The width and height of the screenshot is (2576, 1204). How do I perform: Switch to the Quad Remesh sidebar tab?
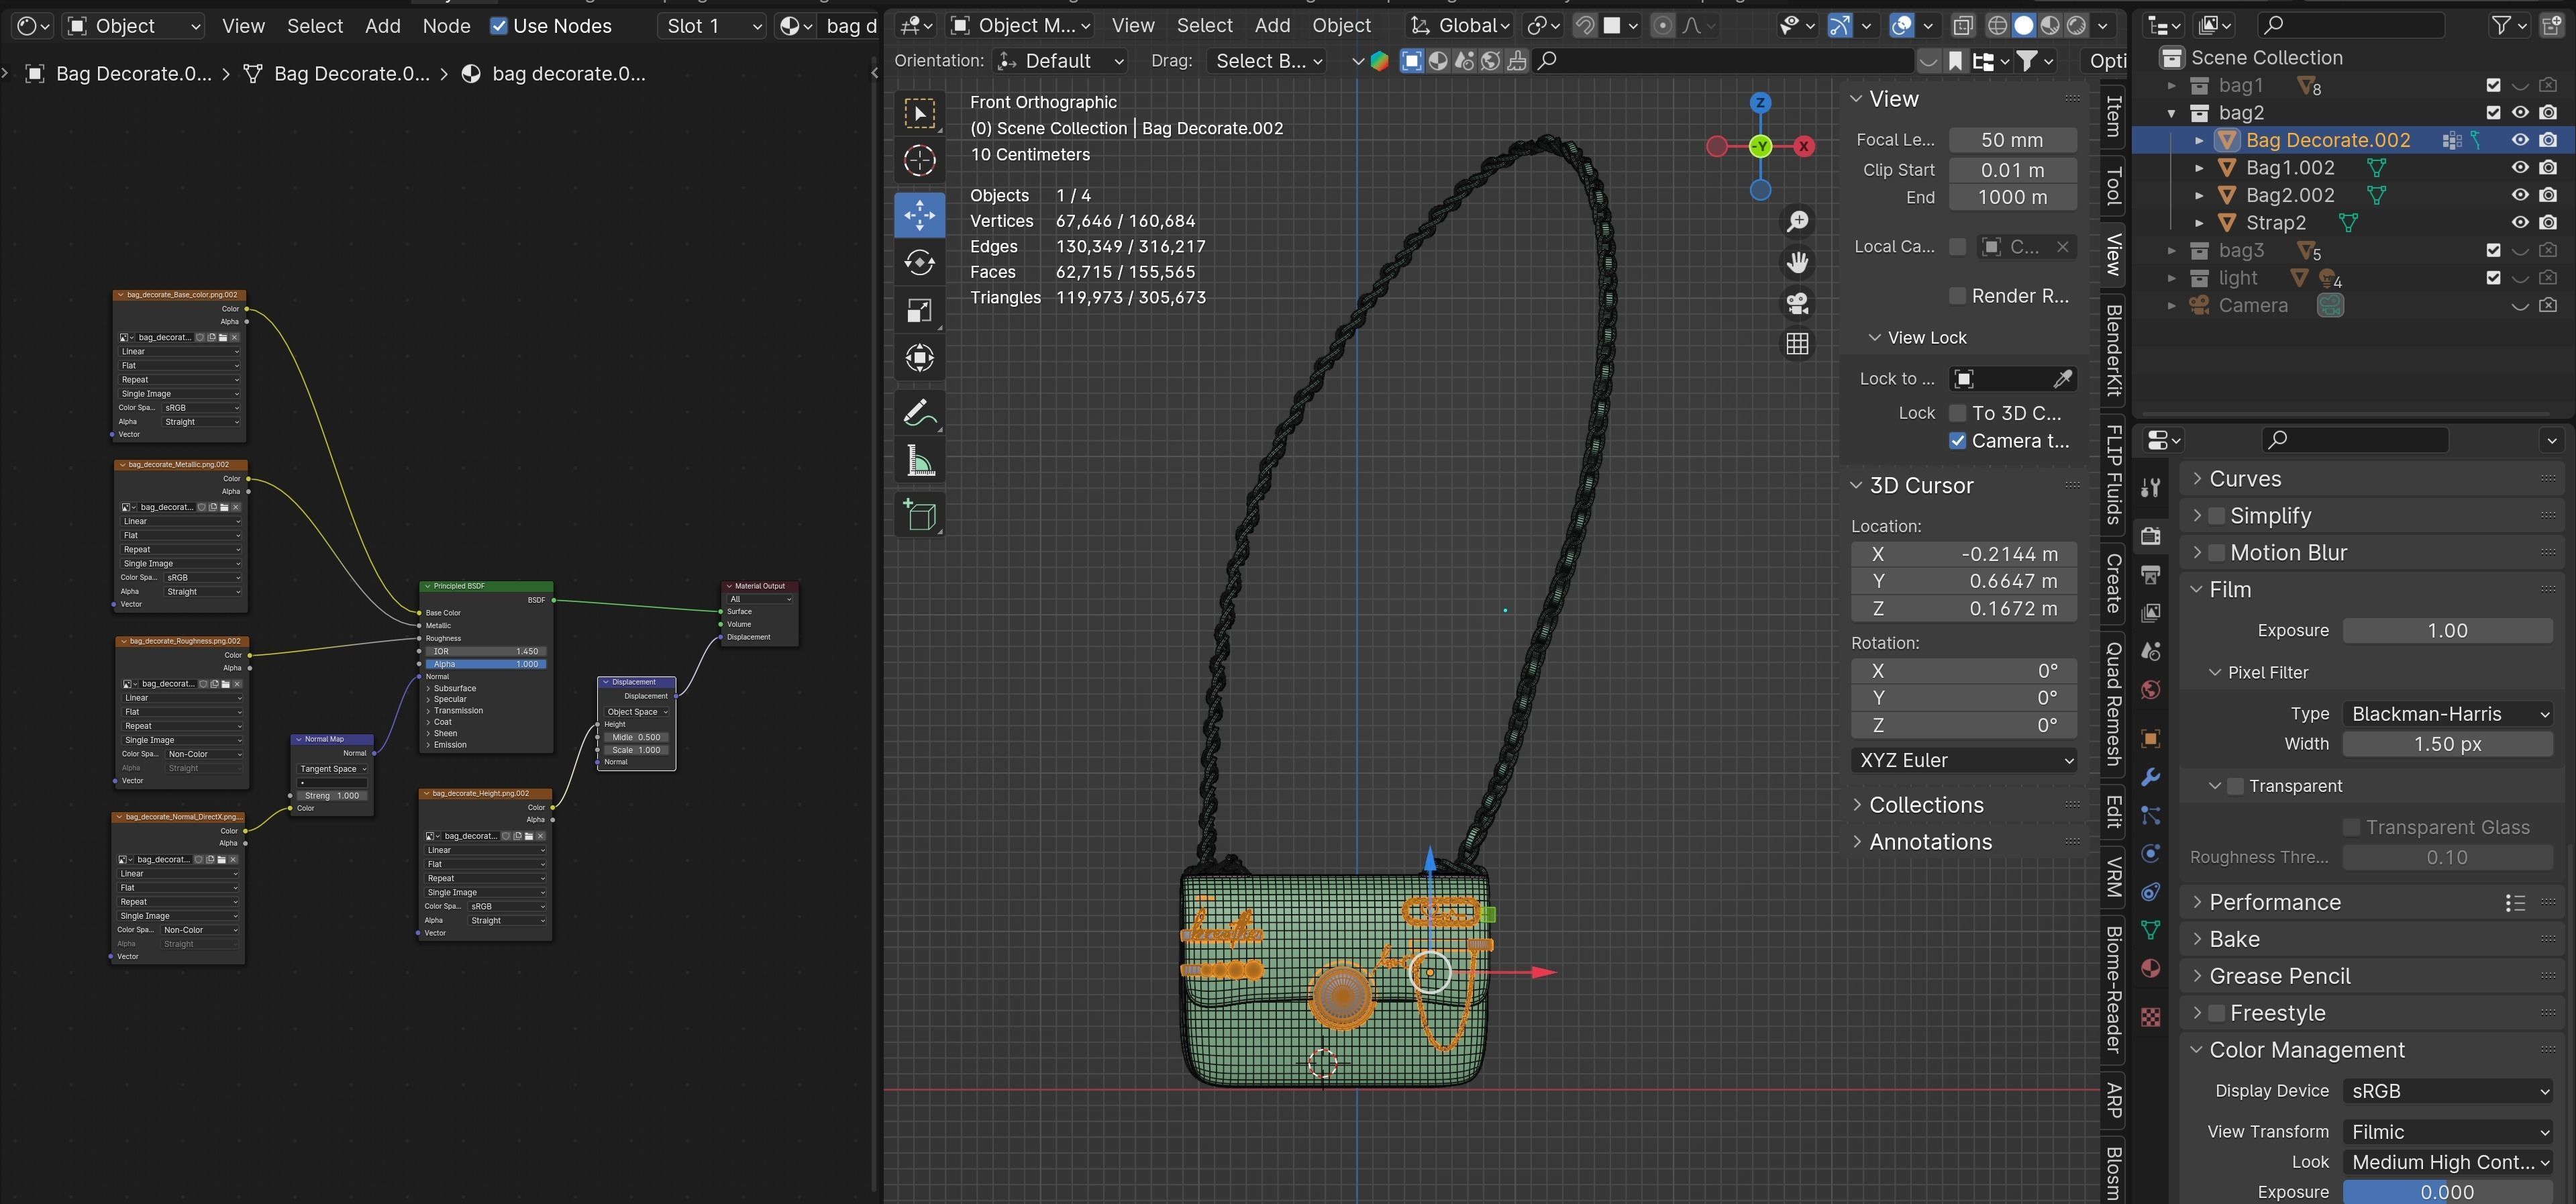(x=2112, y=705)
